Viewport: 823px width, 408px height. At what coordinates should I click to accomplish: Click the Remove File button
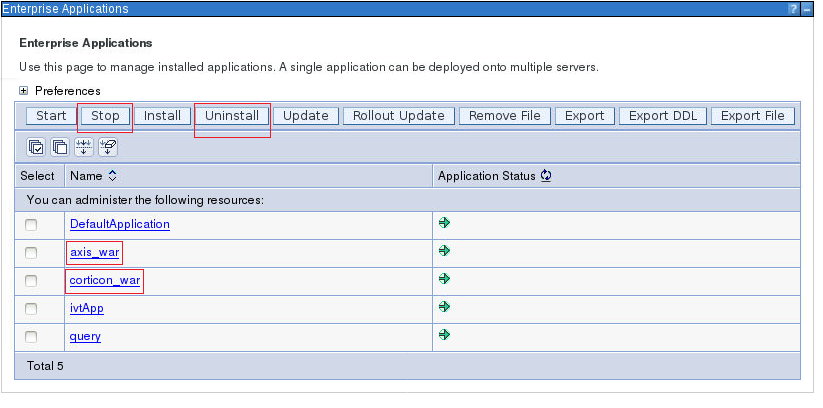pyautogui.click(x=505, y=116)
